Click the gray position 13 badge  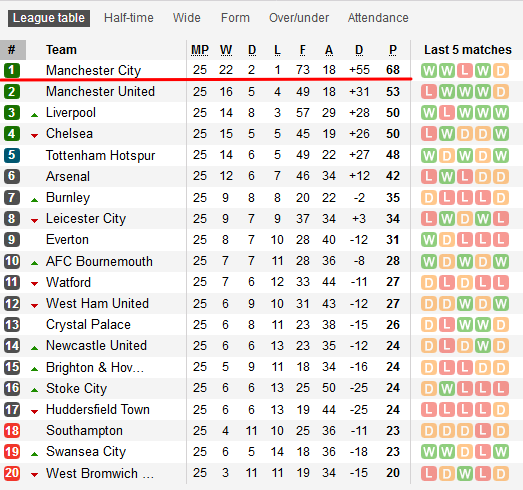point(12,325)
